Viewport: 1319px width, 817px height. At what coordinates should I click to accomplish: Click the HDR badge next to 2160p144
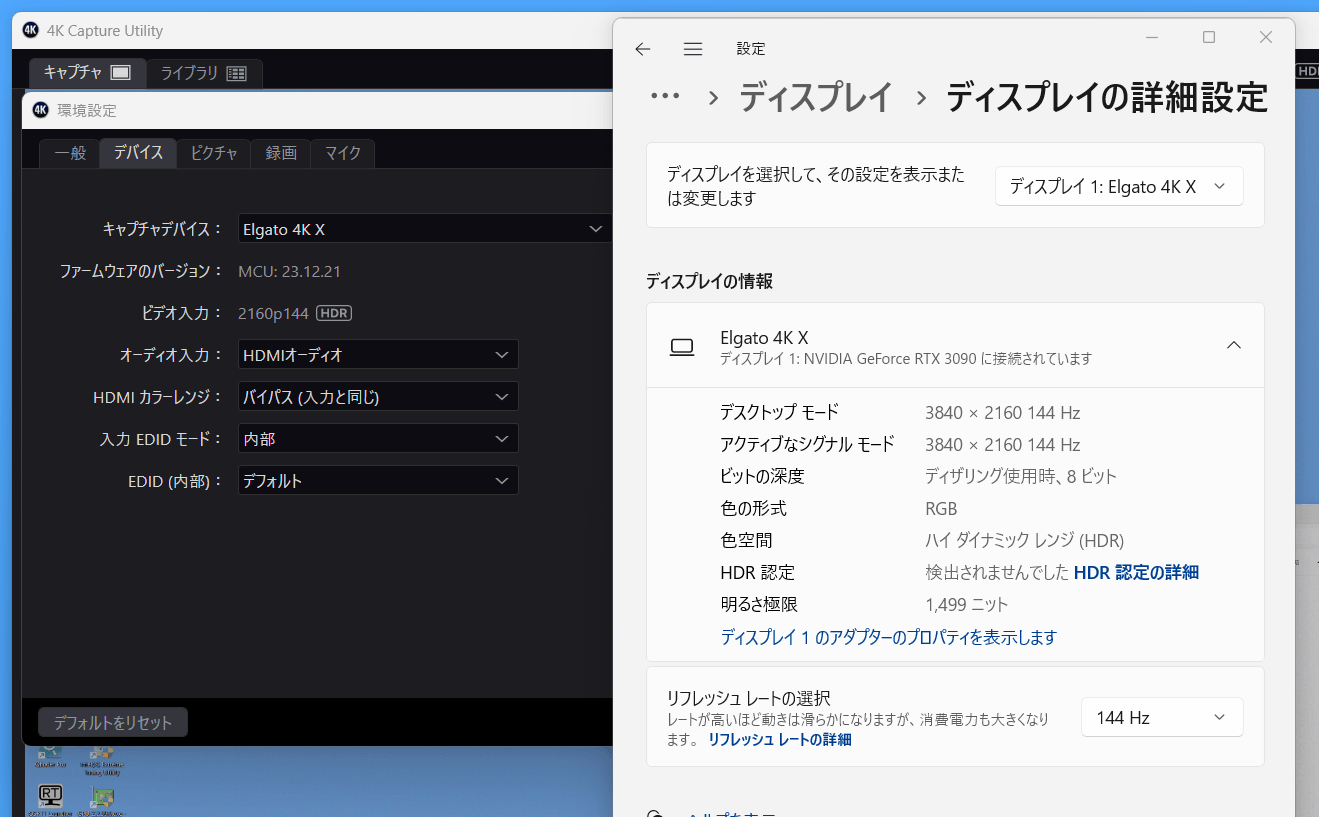point(334,313)
